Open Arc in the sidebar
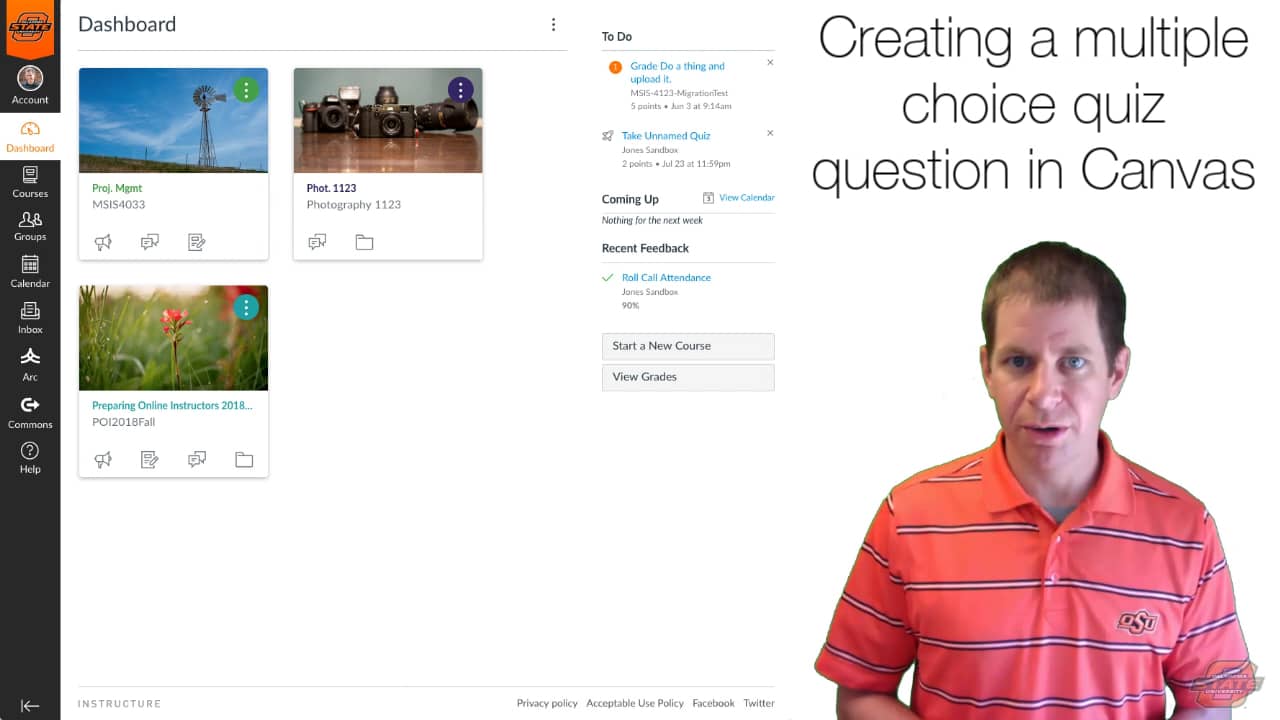The image size is (1280, 720). pos(30,365)
